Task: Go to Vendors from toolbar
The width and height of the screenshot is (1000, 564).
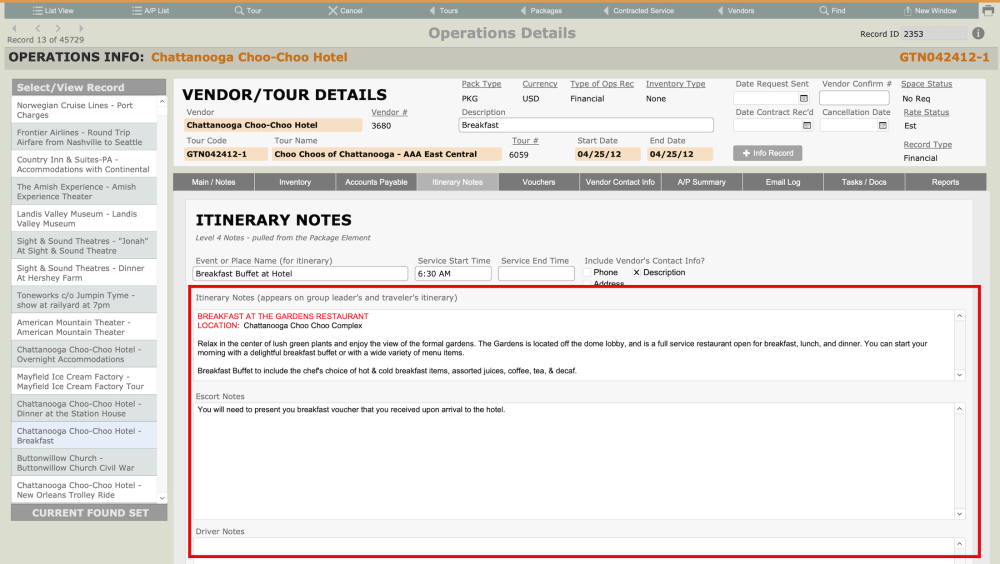Action: 736,11
